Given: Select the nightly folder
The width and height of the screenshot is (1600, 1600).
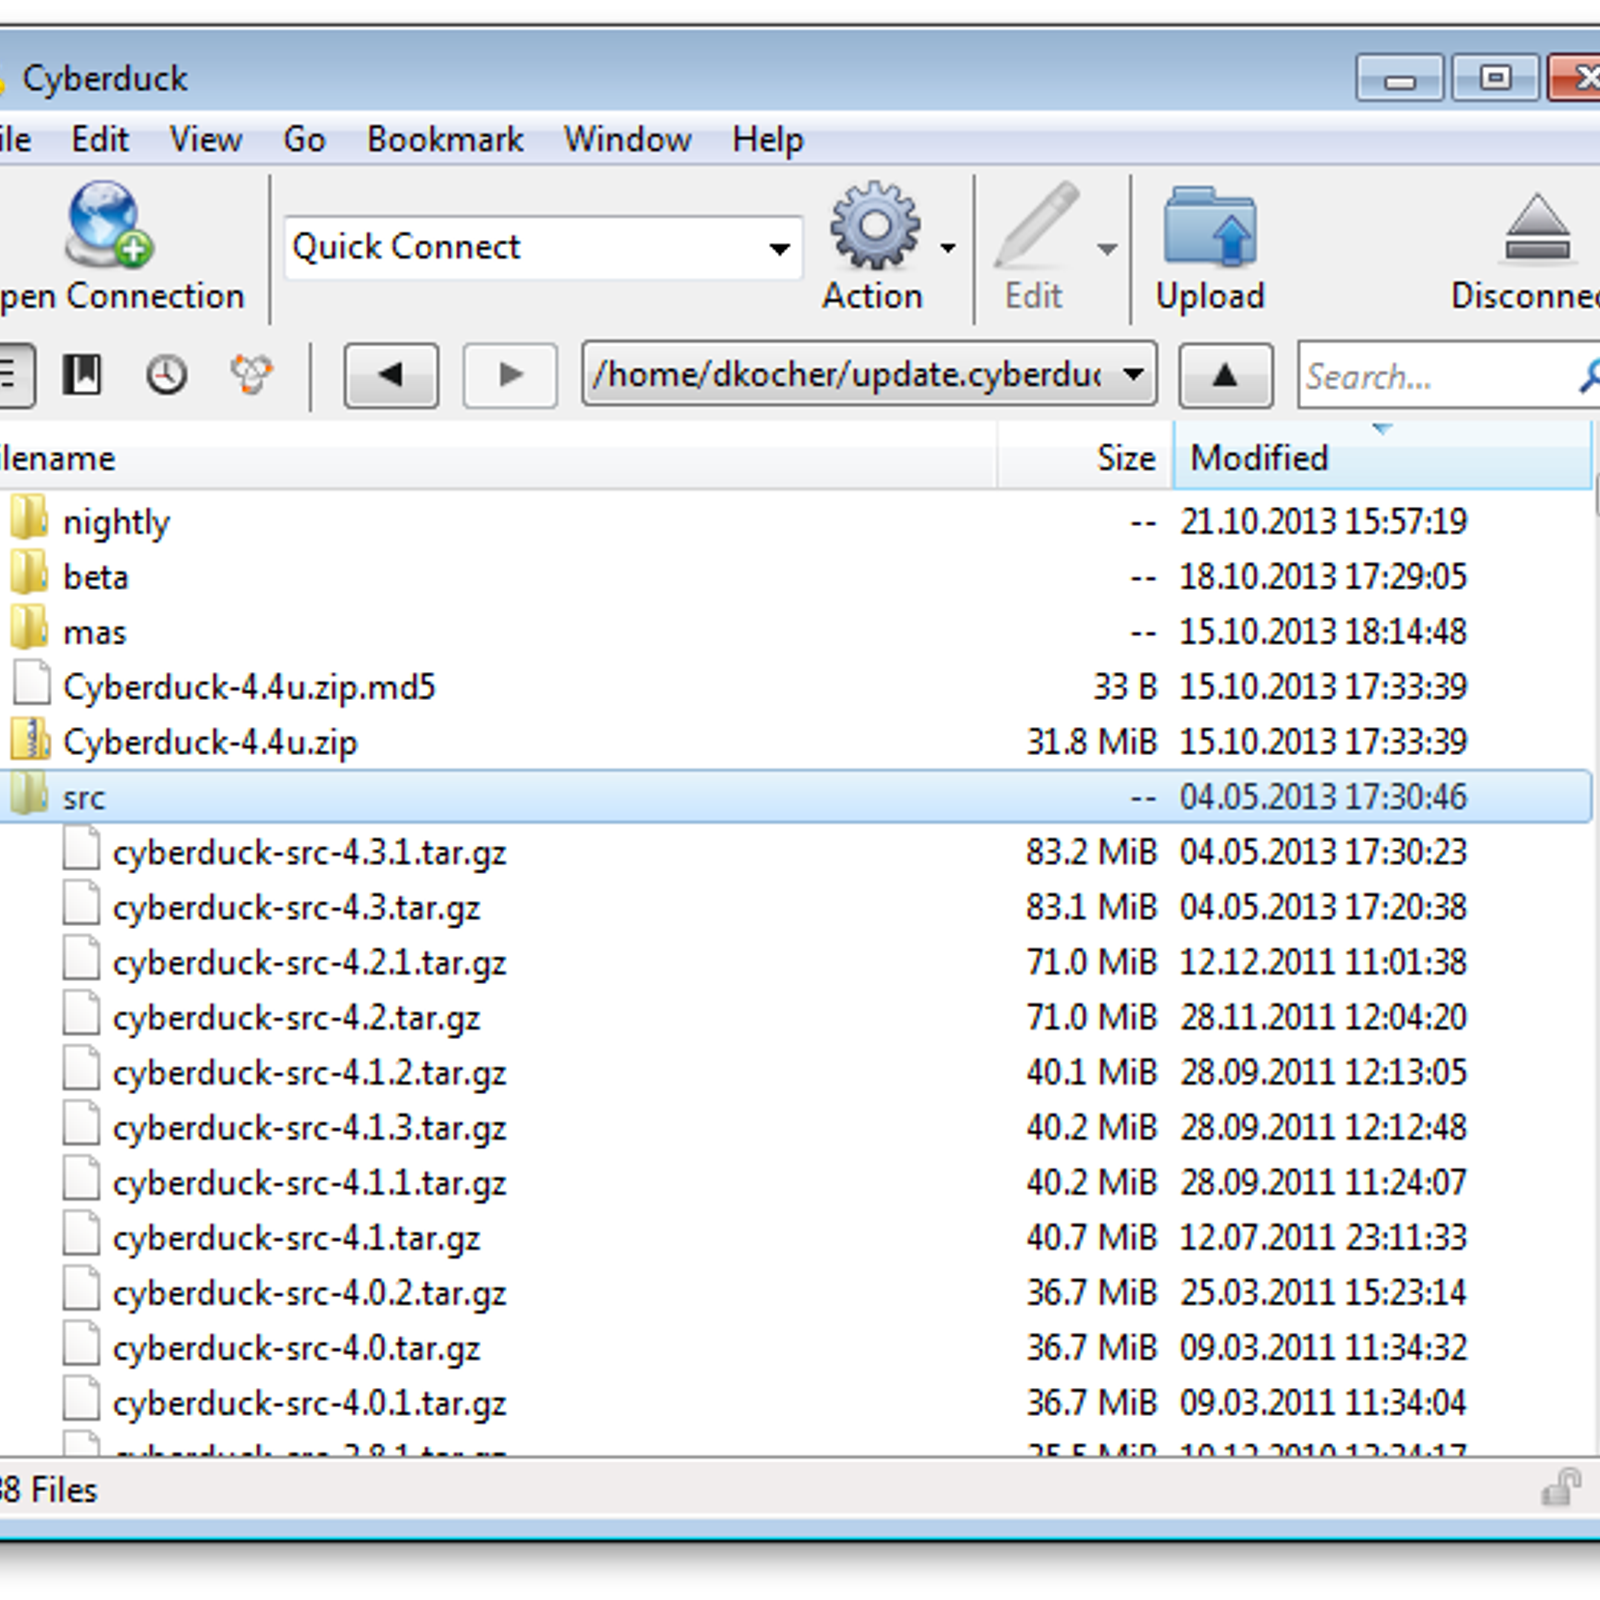Looking at the screenshot, I should [x=116, y=522].
